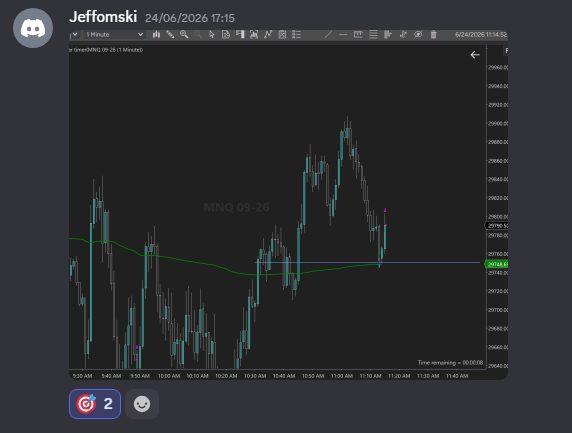Select the Fibonacci levels lines tool
The height and width of the screenshot is (433, 572).
pos(373,34)
